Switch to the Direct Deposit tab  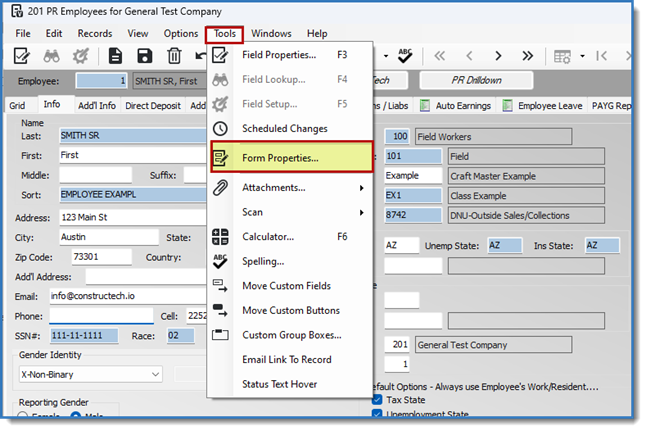153,105
